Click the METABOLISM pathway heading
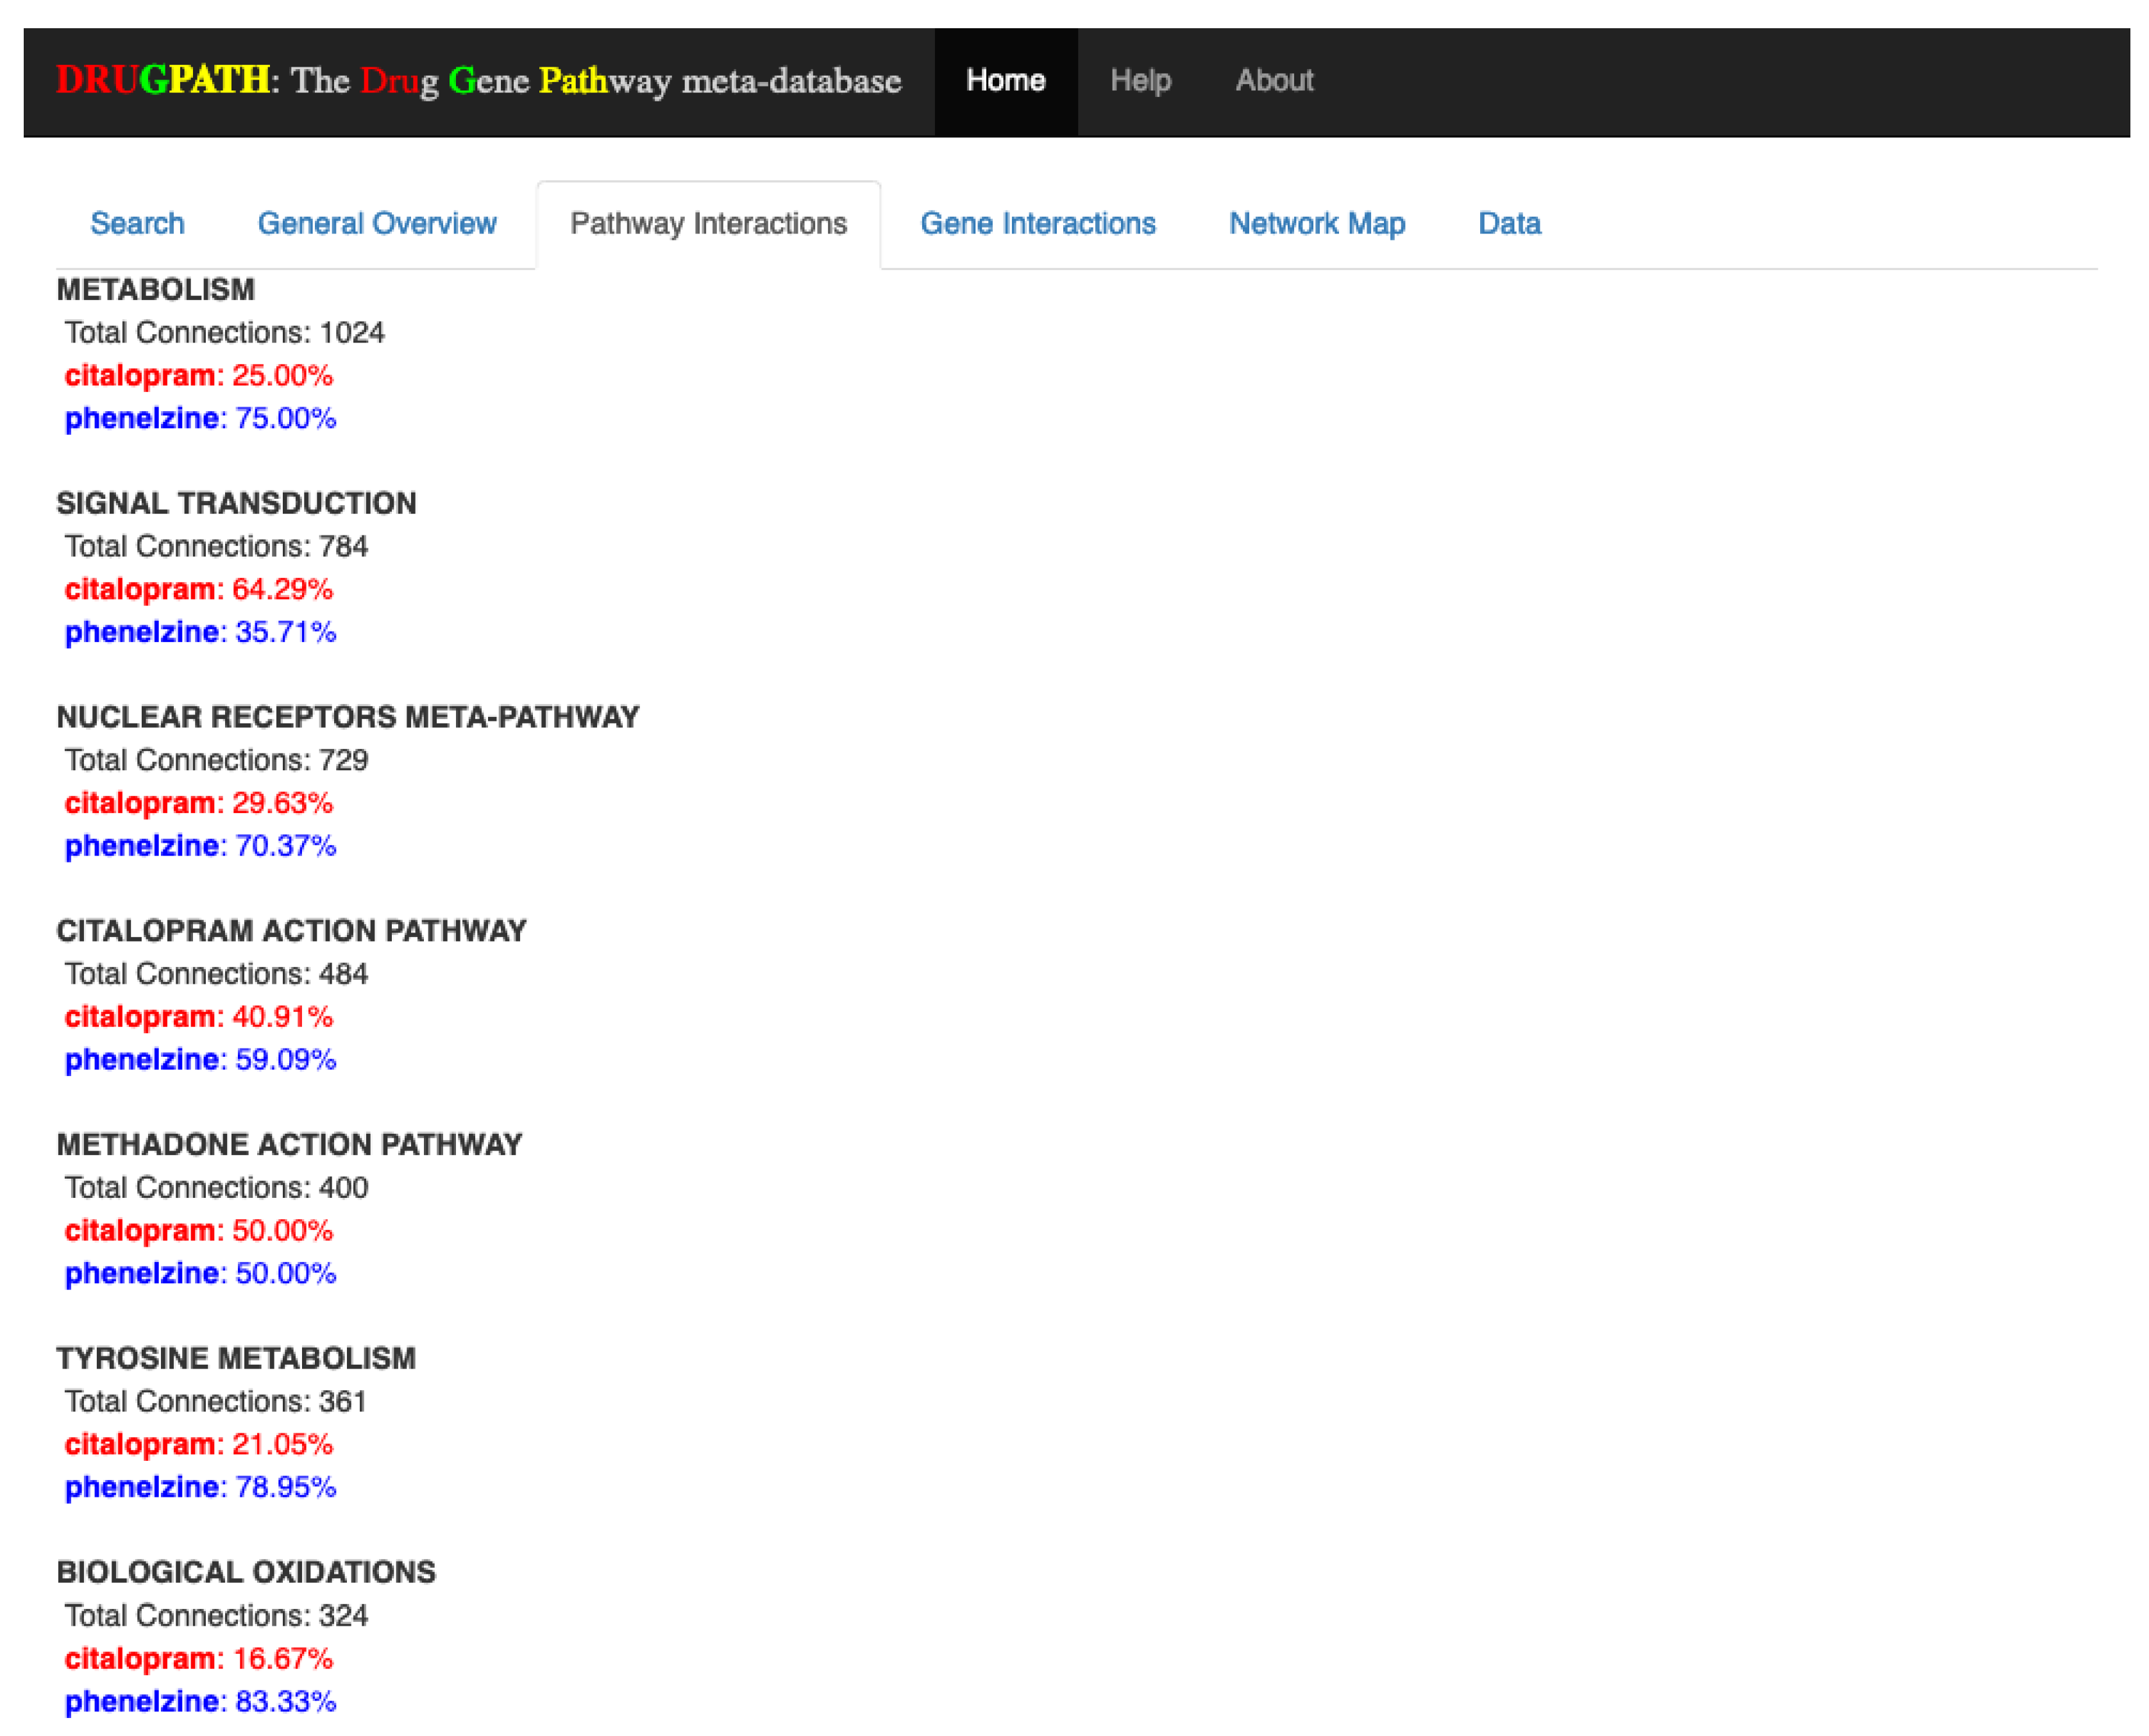 155,289
